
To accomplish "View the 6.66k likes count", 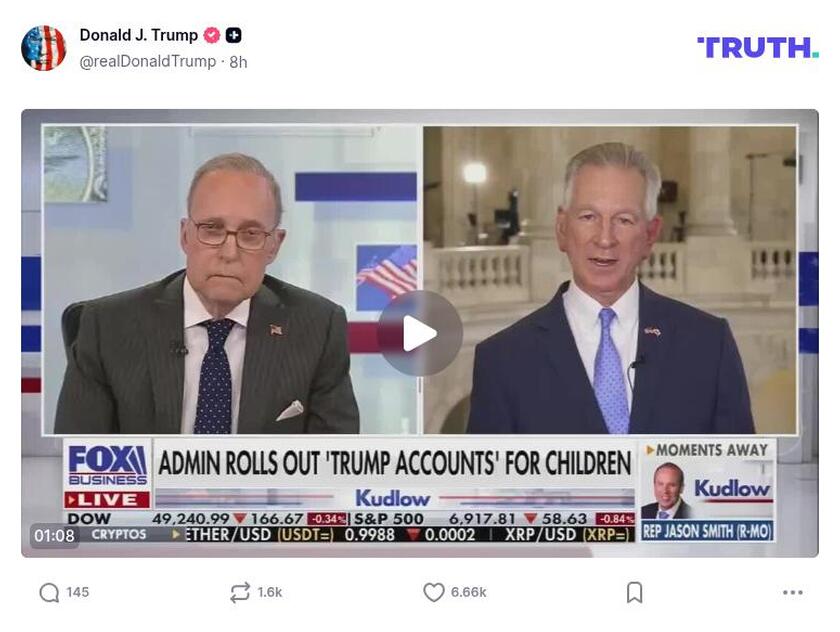I will (x=468, y=592).
